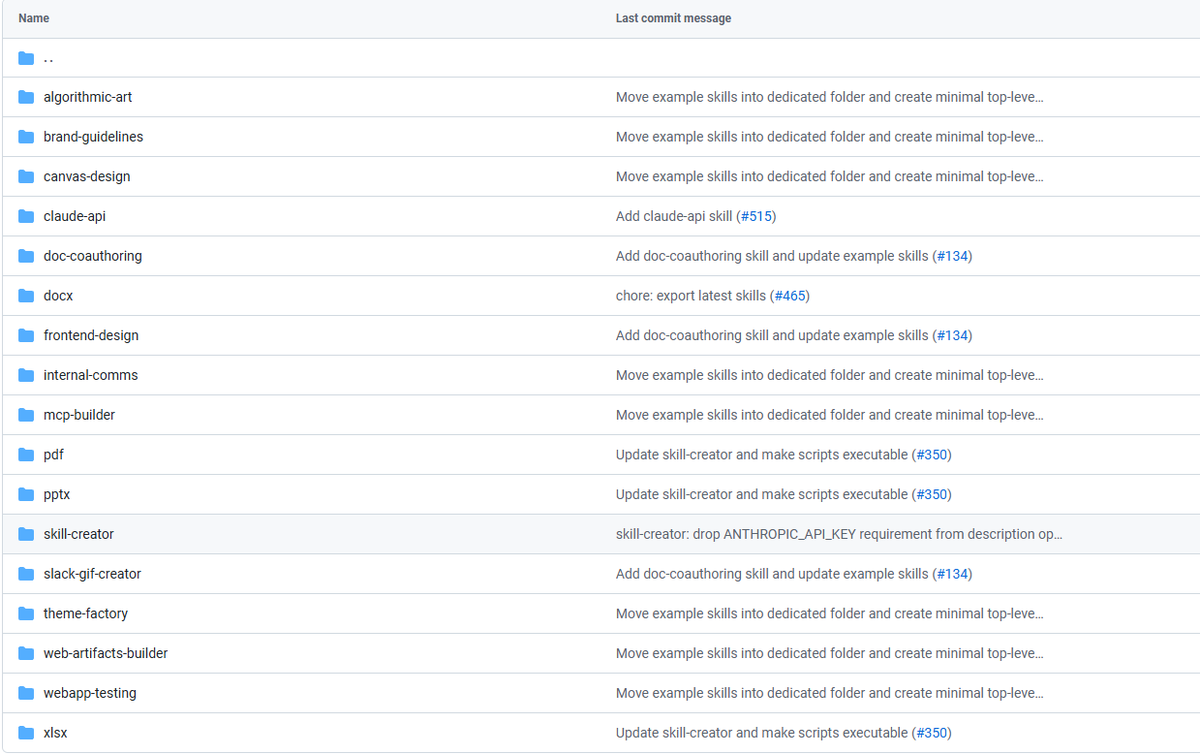
Task: Open the xlsx folder name link
Action: (x=56, y=733)
